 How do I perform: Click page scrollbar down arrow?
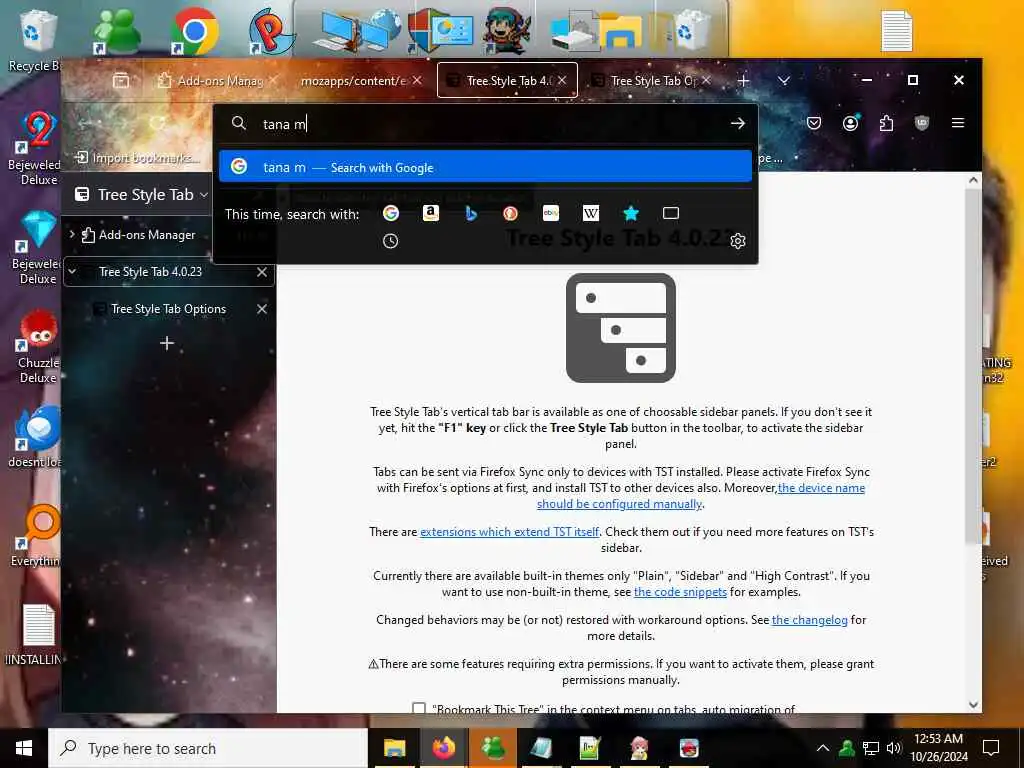click(973, 705)
